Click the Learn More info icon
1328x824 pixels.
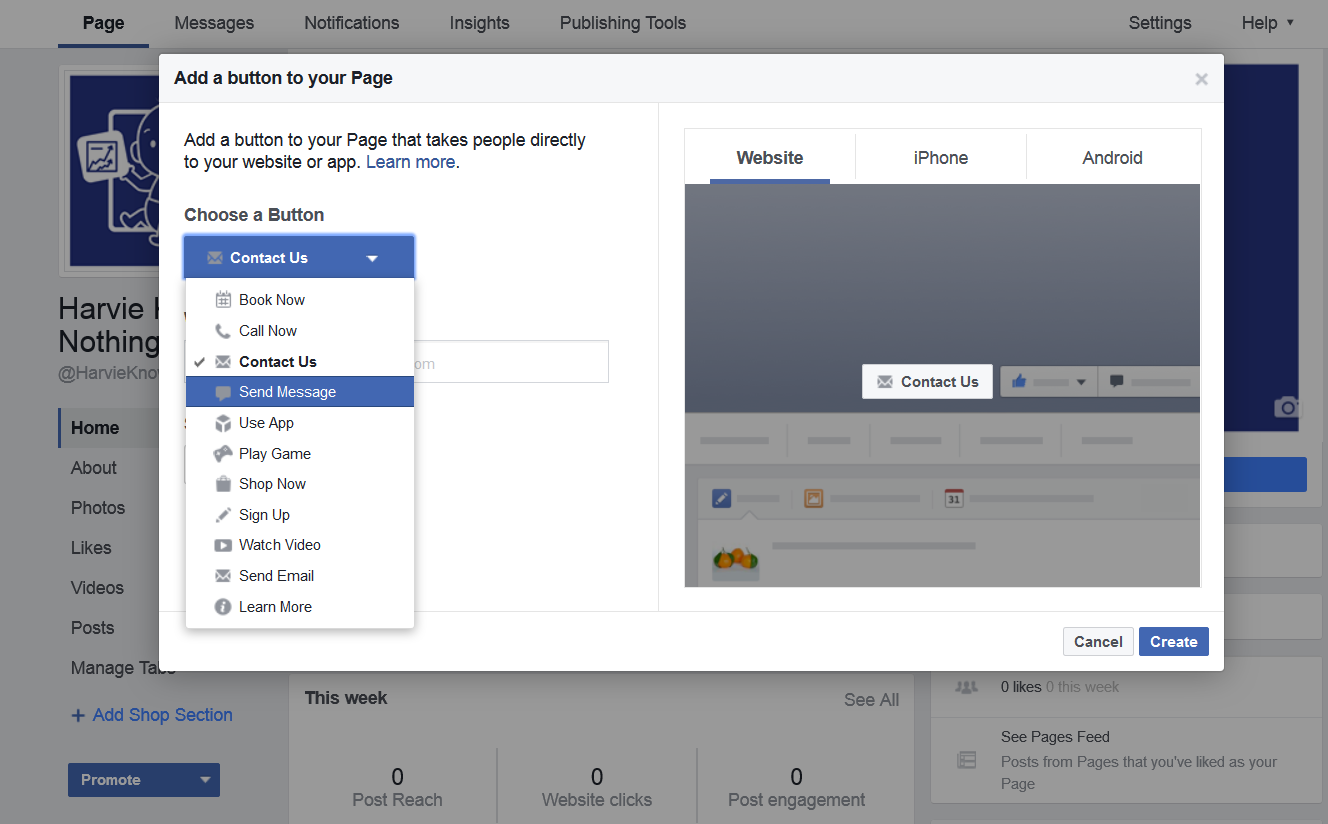223,607
